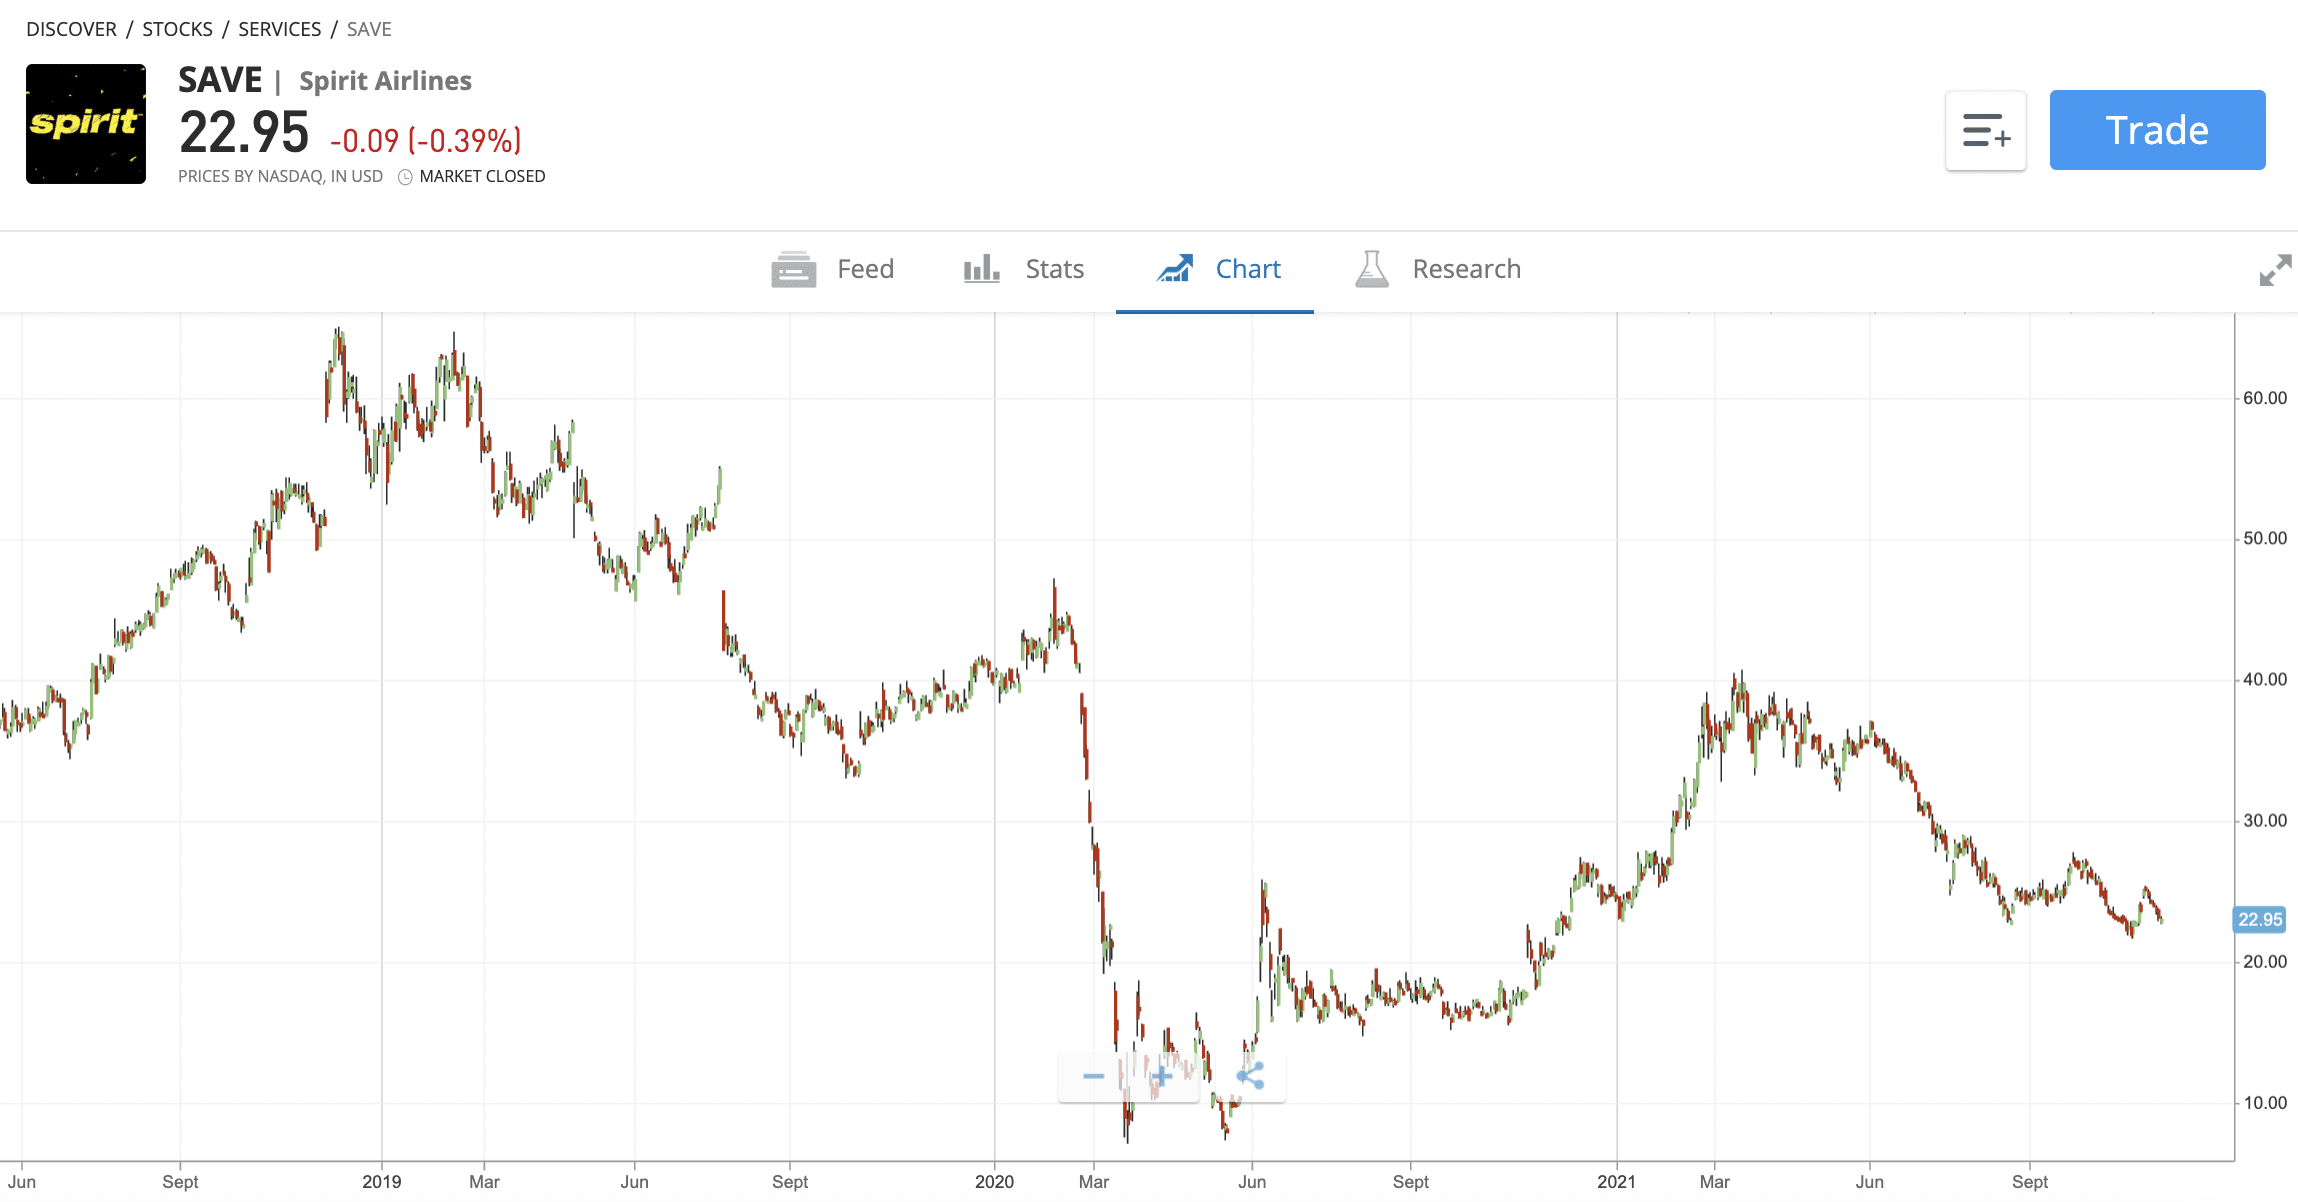The image size is (2298, 1202).
Task: Open the Stats tab
Action: coord(1024,269)
